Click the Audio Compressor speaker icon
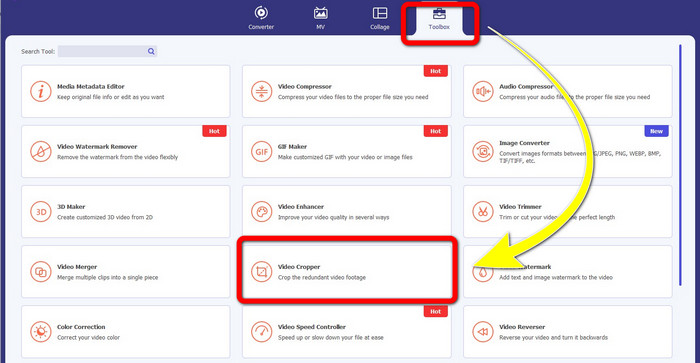This screenshot has height=363, width=700. pyautogui.click(x=483, y=92)
